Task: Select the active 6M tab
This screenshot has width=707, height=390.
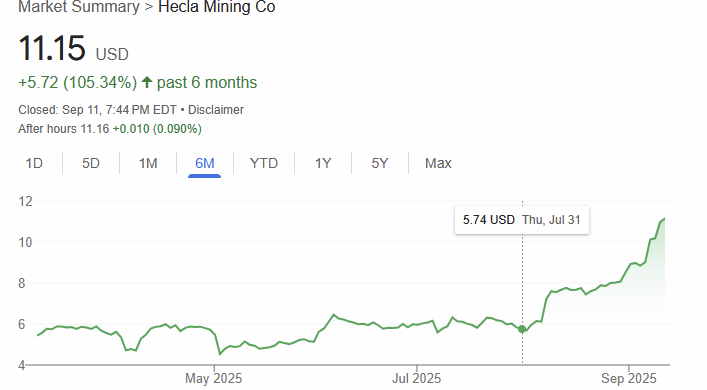Action: [x=204, y=163]
